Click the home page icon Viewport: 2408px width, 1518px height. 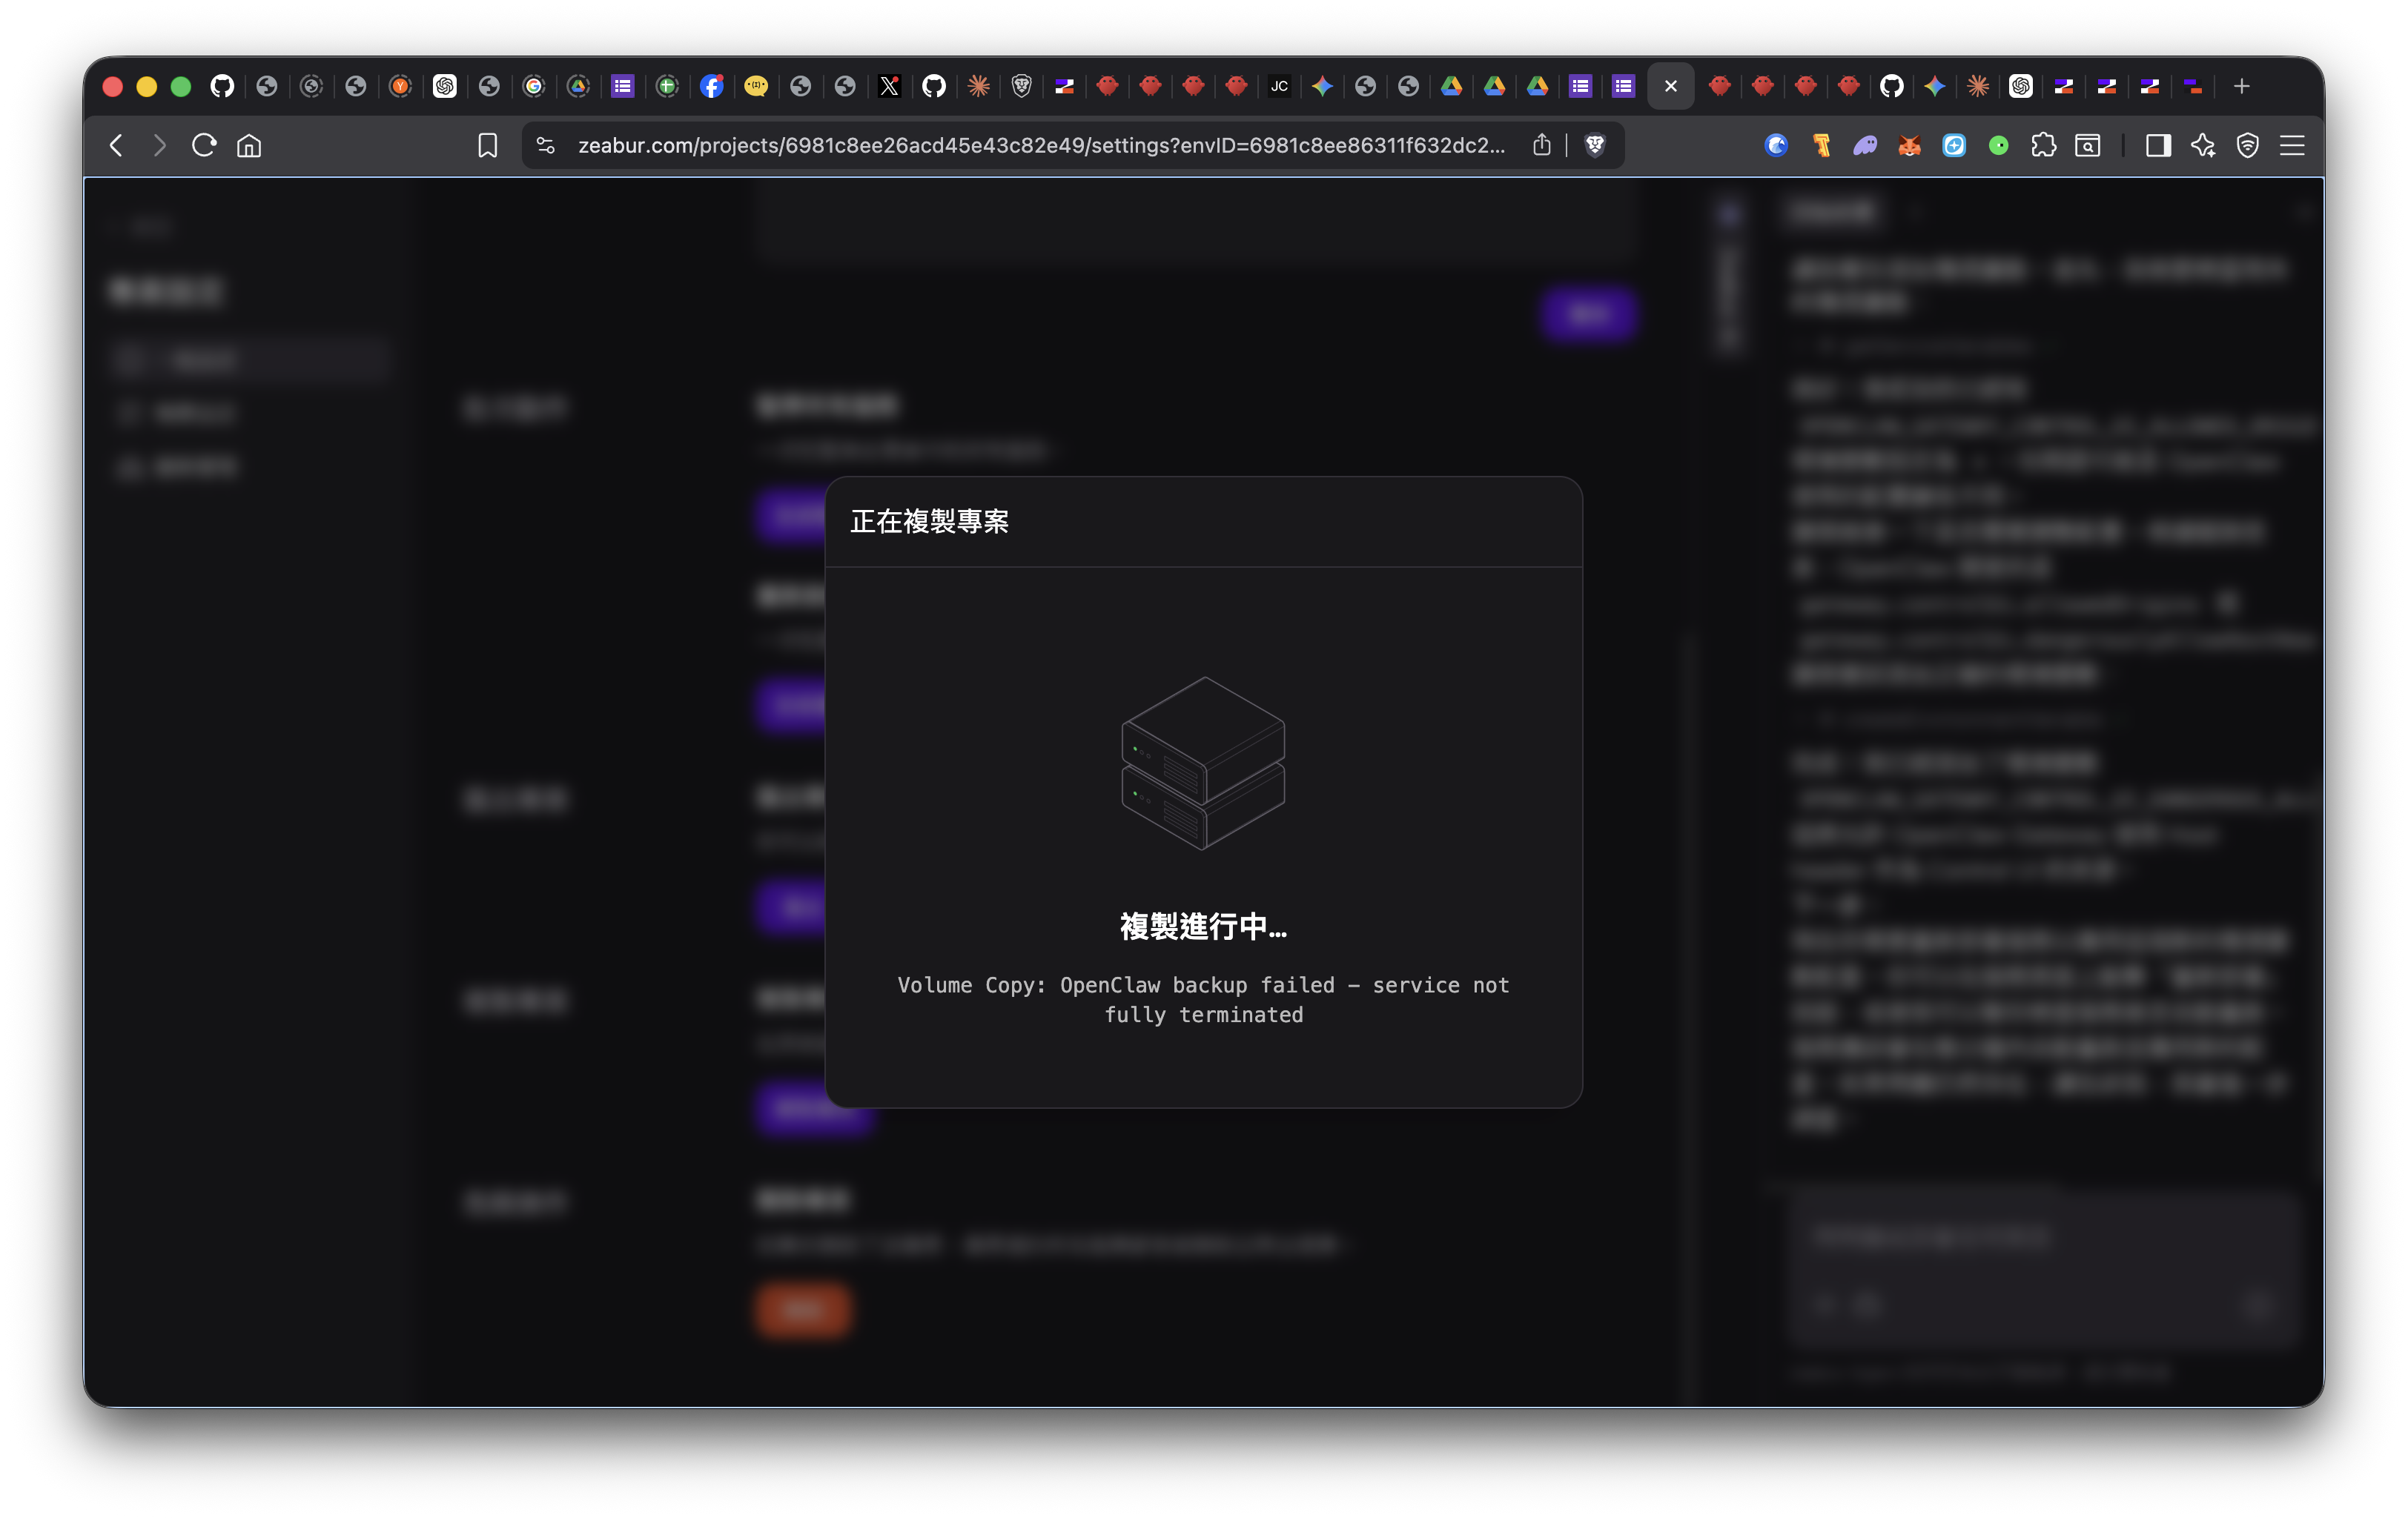click(x=249, y=145)
